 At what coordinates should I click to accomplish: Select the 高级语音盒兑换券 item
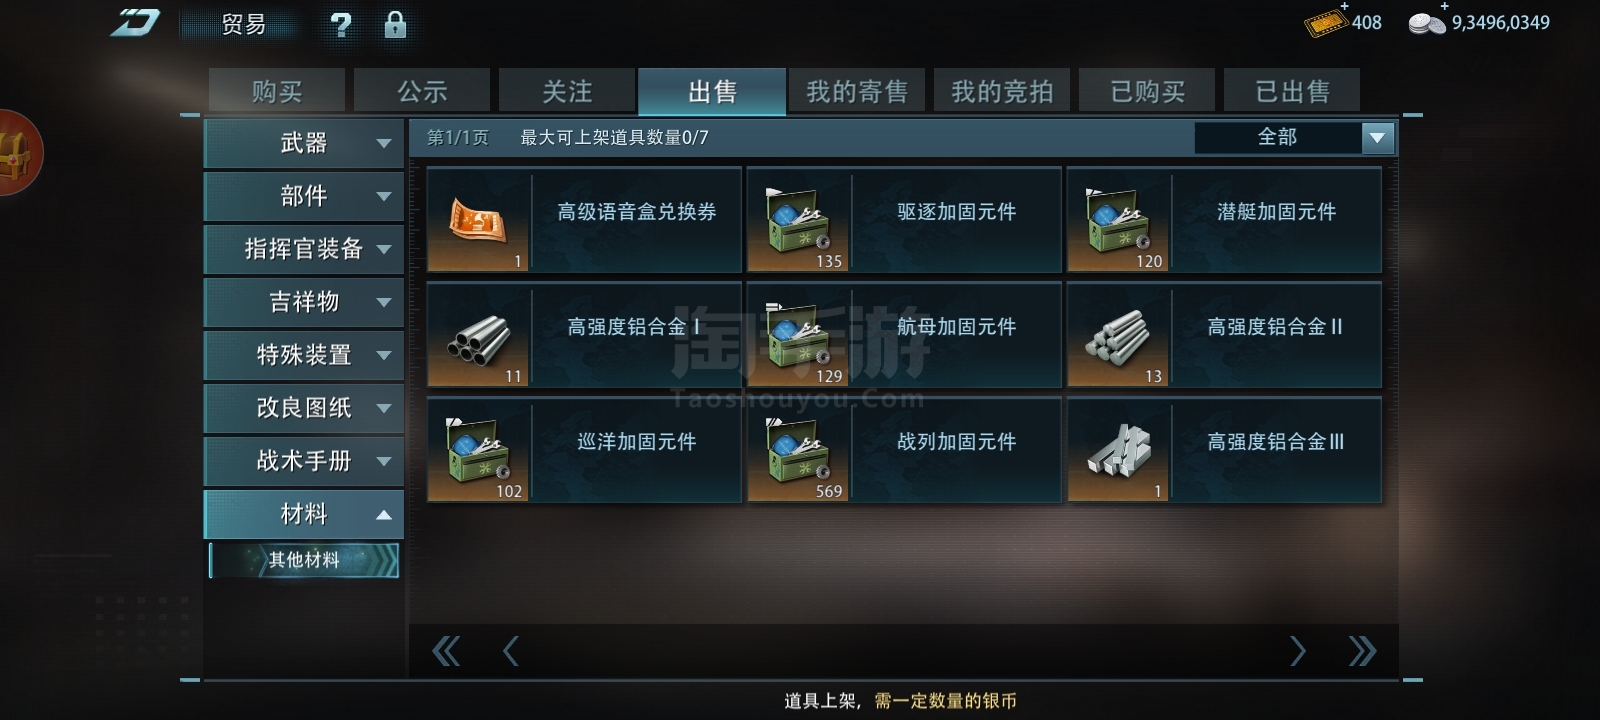[584, 220]
